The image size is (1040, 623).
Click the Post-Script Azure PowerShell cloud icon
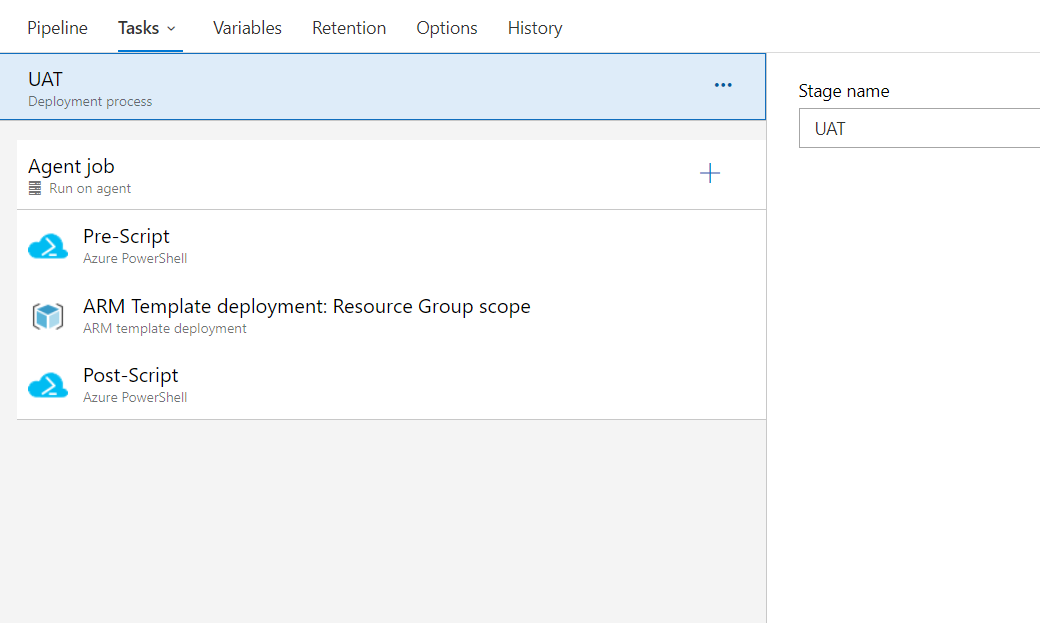48,385
